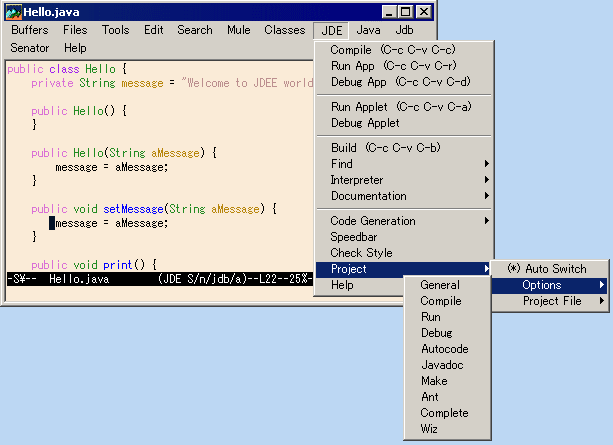Choose Debug Applet from the JDE menu

[x=403, y=123]
